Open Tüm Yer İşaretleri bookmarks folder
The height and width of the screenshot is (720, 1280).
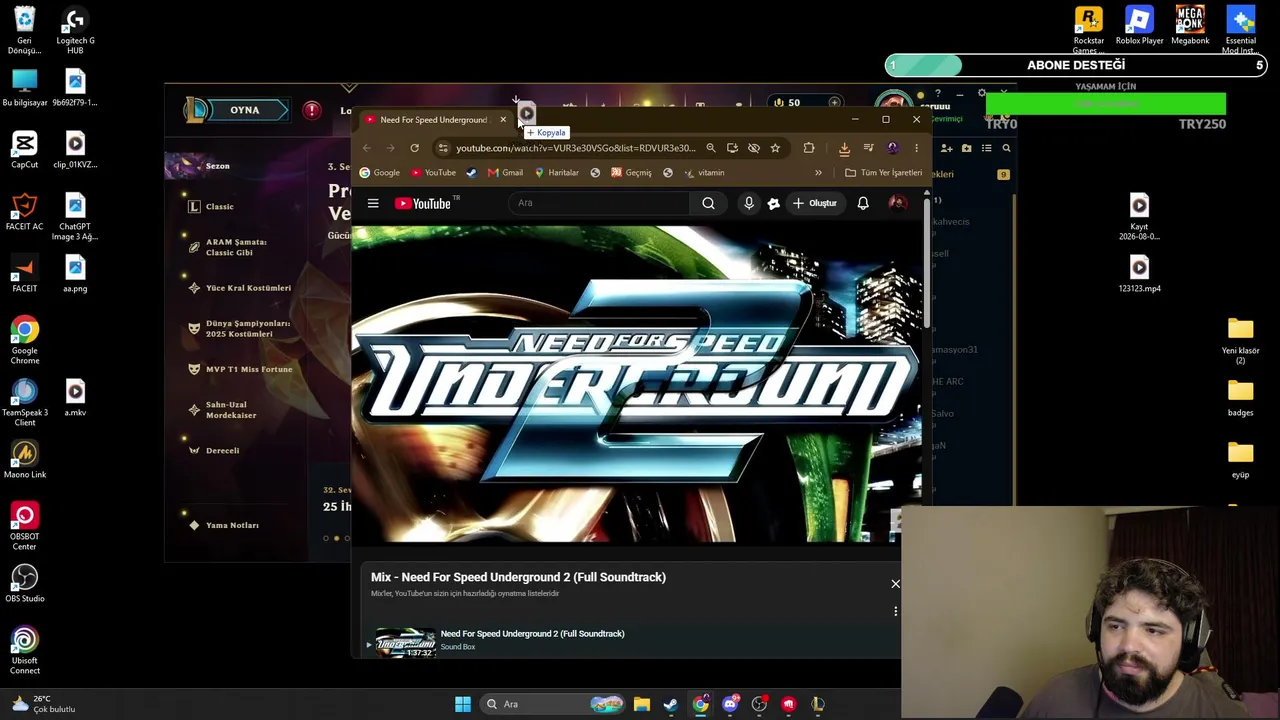coord(883,173)
